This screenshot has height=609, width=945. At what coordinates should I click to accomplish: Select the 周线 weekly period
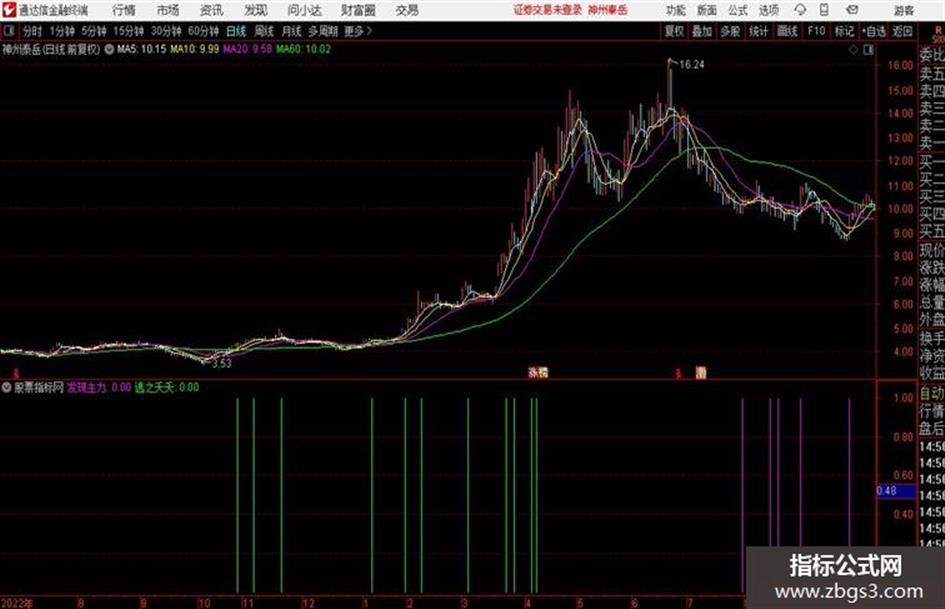click(x=264, y=31)
